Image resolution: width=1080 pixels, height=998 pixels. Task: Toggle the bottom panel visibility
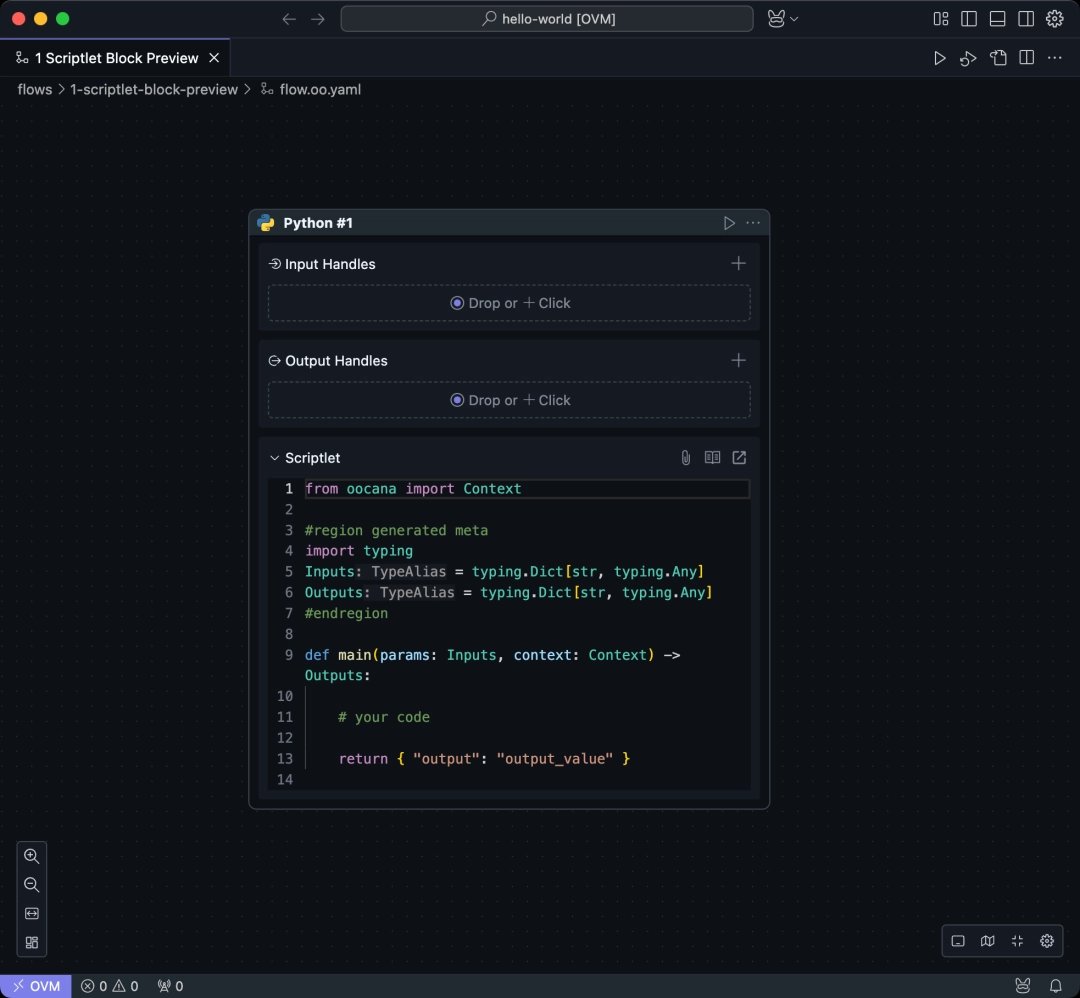click(998, 18)
